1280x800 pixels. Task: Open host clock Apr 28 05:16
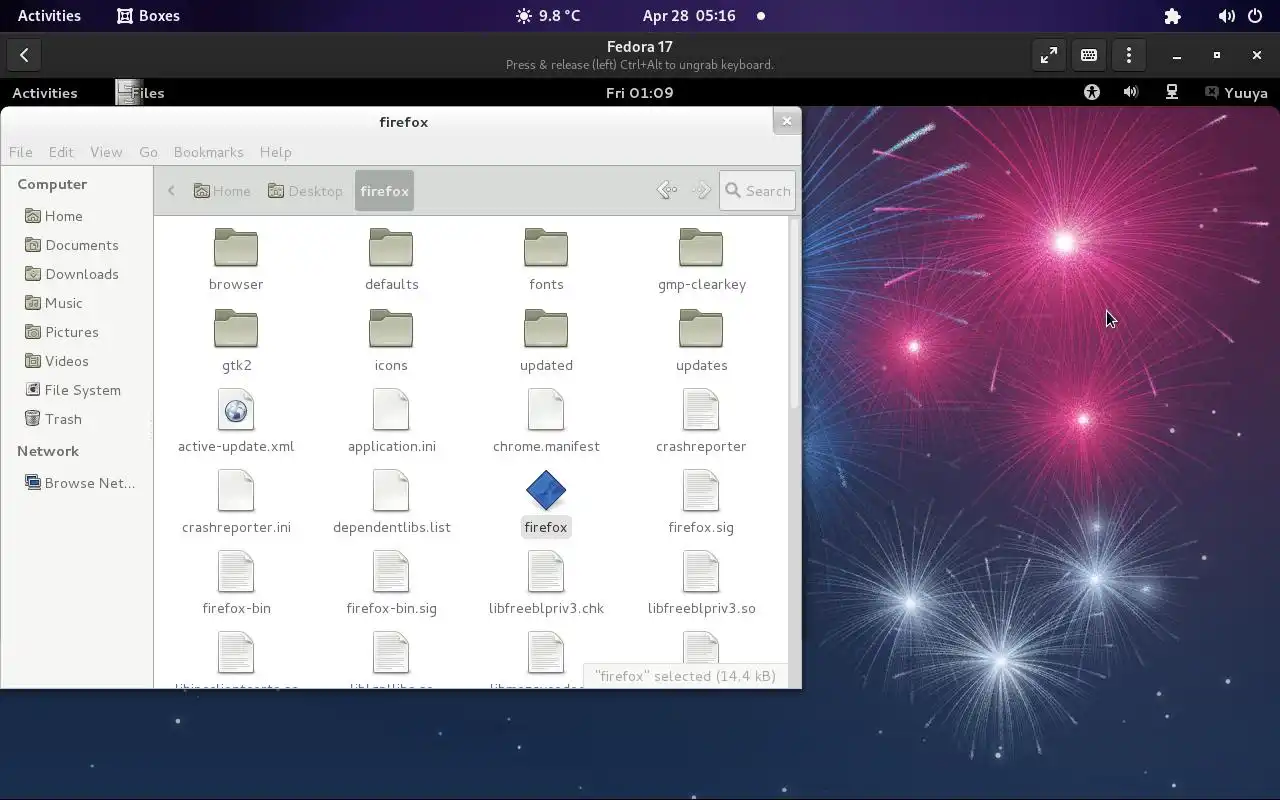(x=689, y=16)
